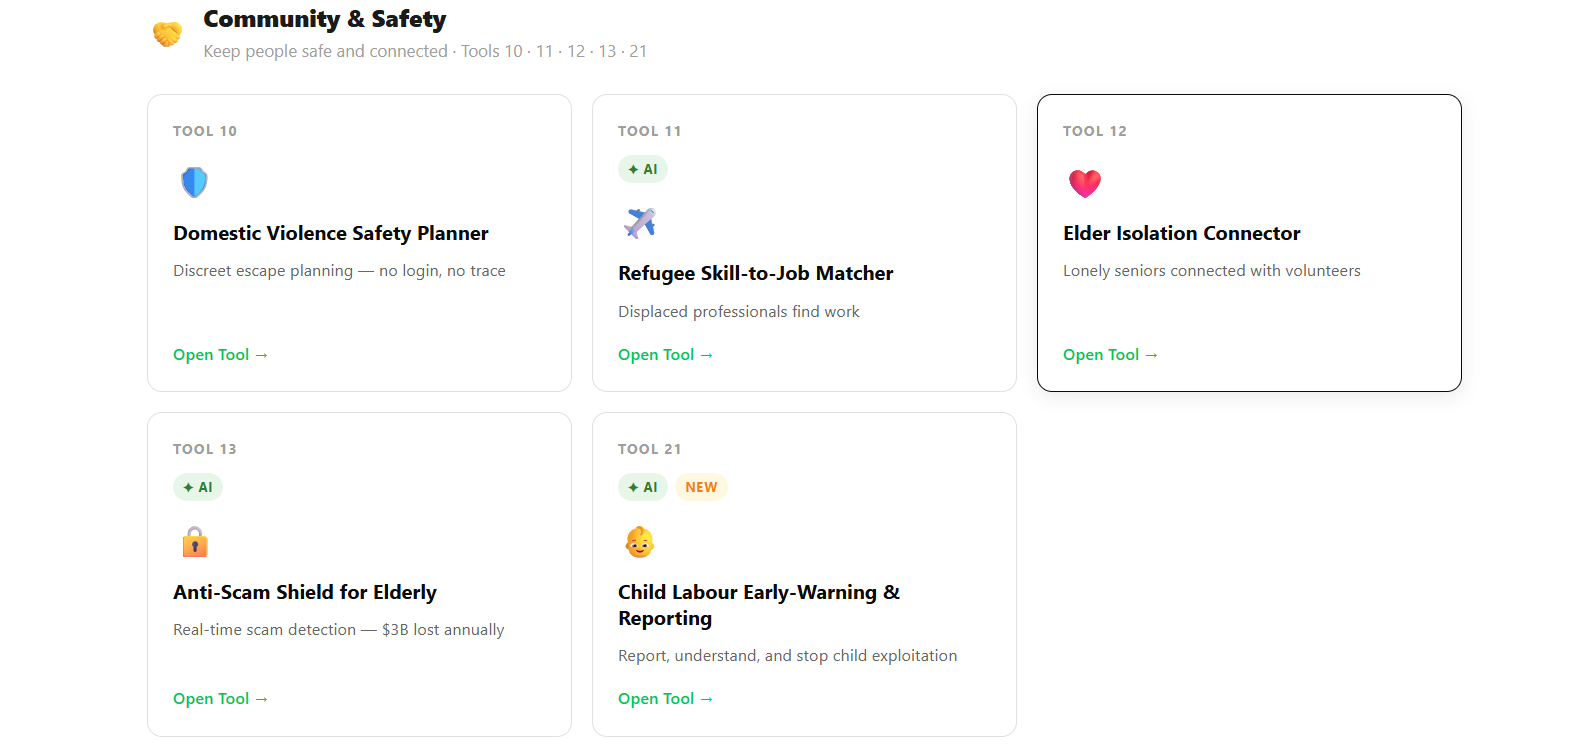1586x744 pixels.
Task: Select the TOOL 12 label on Elder Isolation Connector
Action: coord(1095,130)
